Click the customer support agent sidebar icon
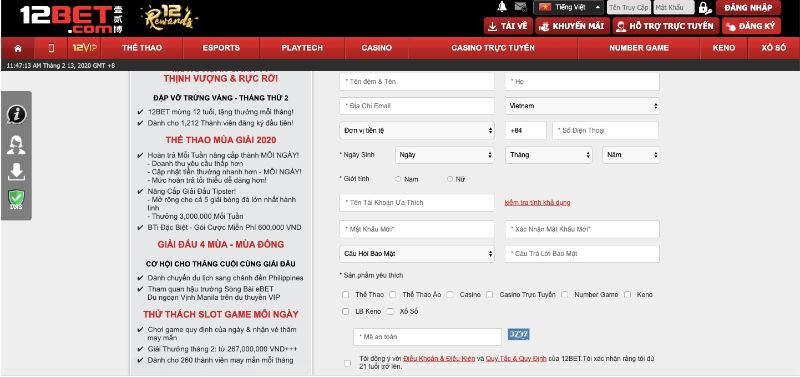The image size is (800, 377). point(16,145)
